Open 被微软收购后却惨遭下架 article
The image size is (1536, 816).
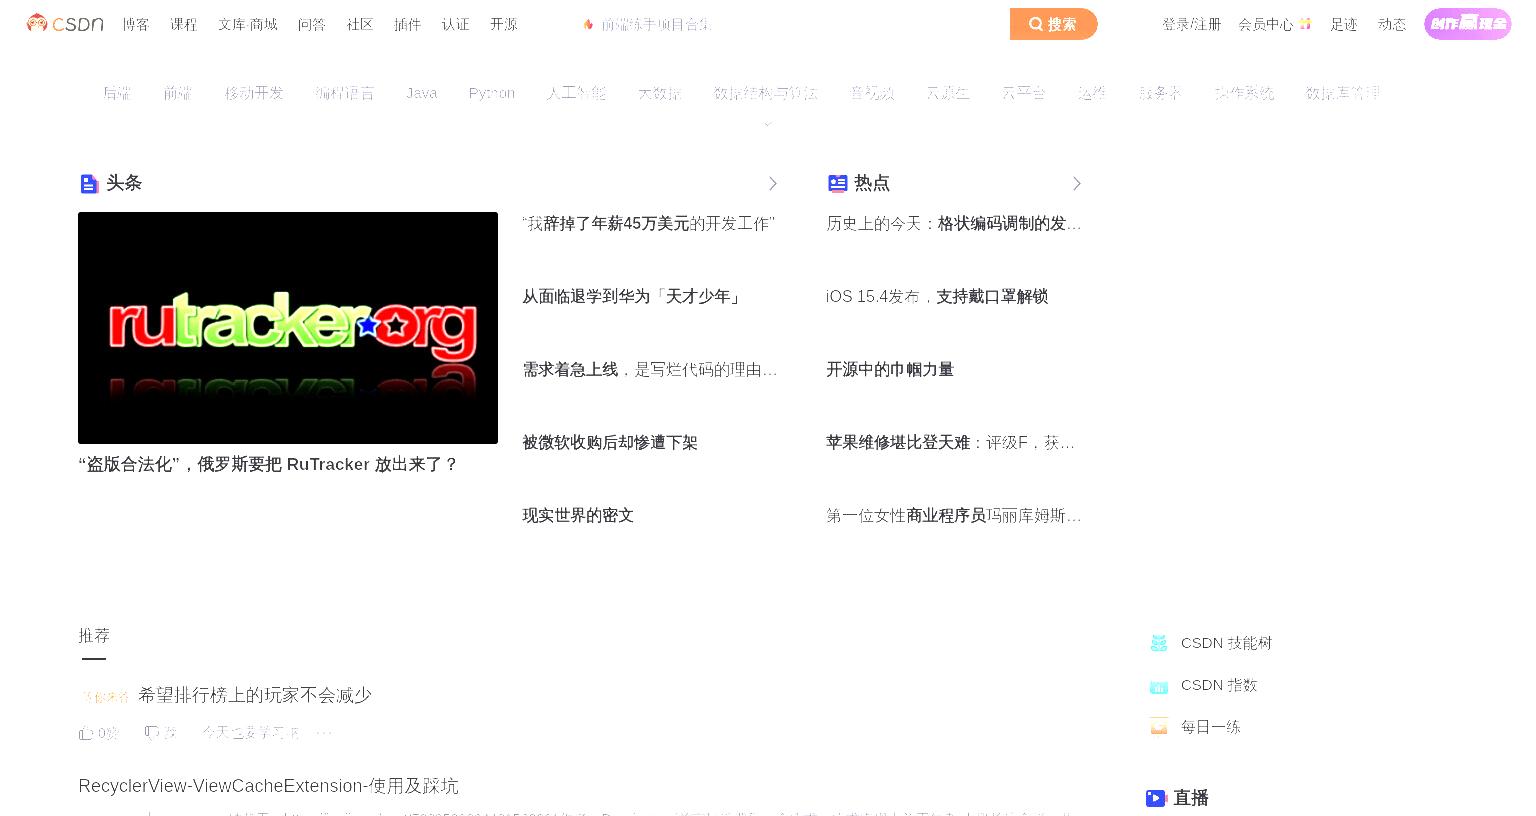click(x=610, y=443)
